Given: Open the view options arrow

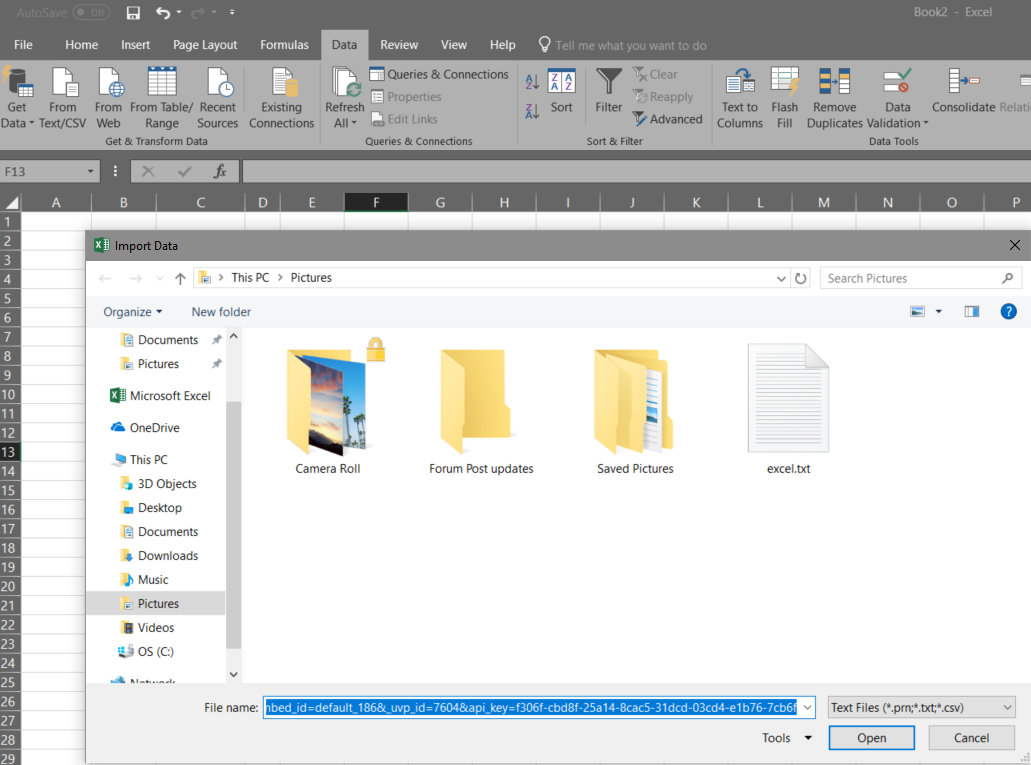Looking at the screenshot, I should 939,312.
